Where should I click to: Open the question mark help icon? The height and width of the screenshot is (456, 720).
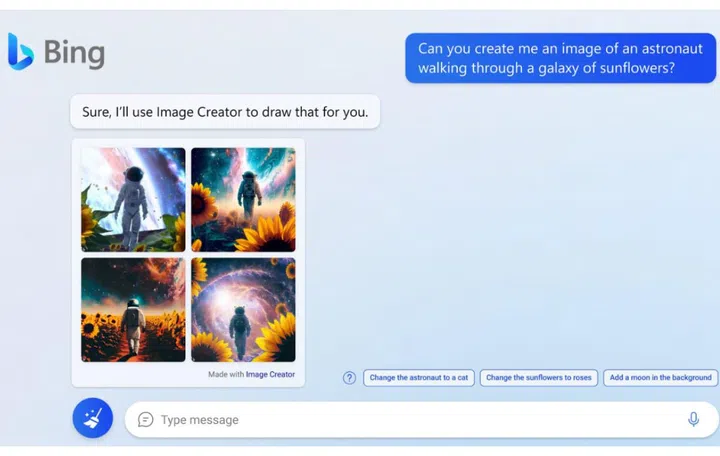[x=349, y=378]
